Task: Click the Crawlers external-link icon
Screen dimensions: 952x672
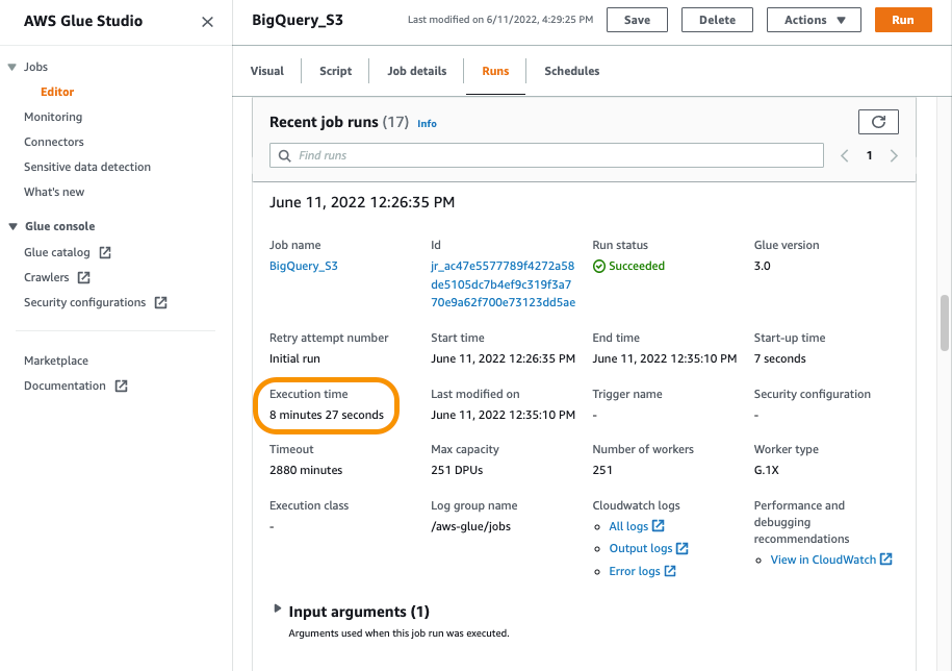Action: coord(84,277)
